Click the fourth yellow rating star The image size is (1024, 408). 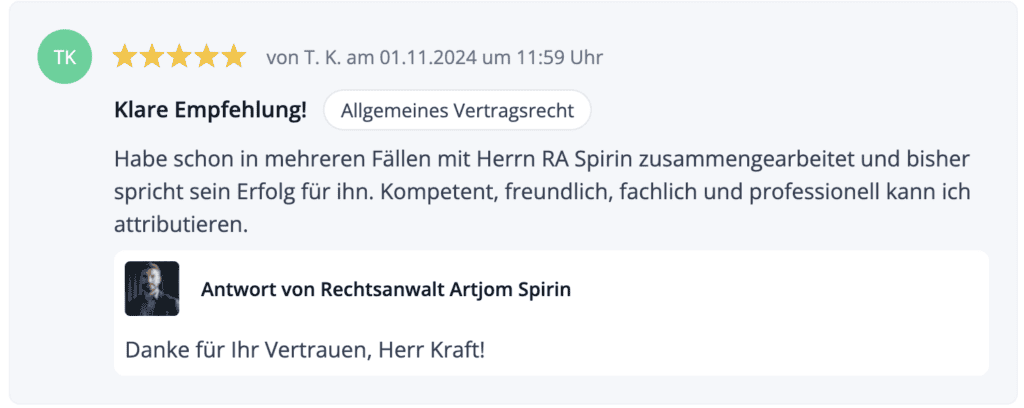[x=206, y=57]
